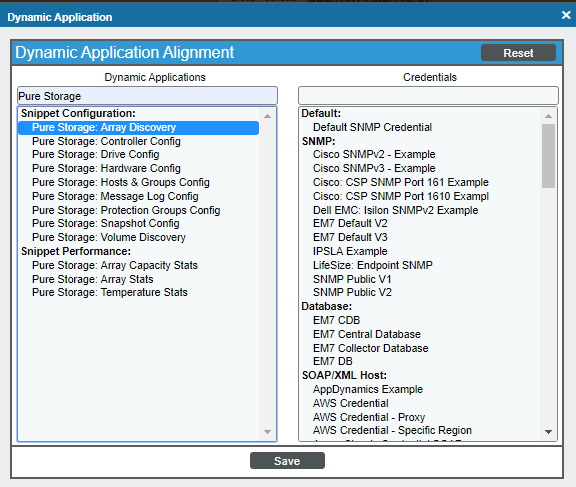Screen dimensions: 576x487
Task: Click the Save button
Action: click(287, 461)
